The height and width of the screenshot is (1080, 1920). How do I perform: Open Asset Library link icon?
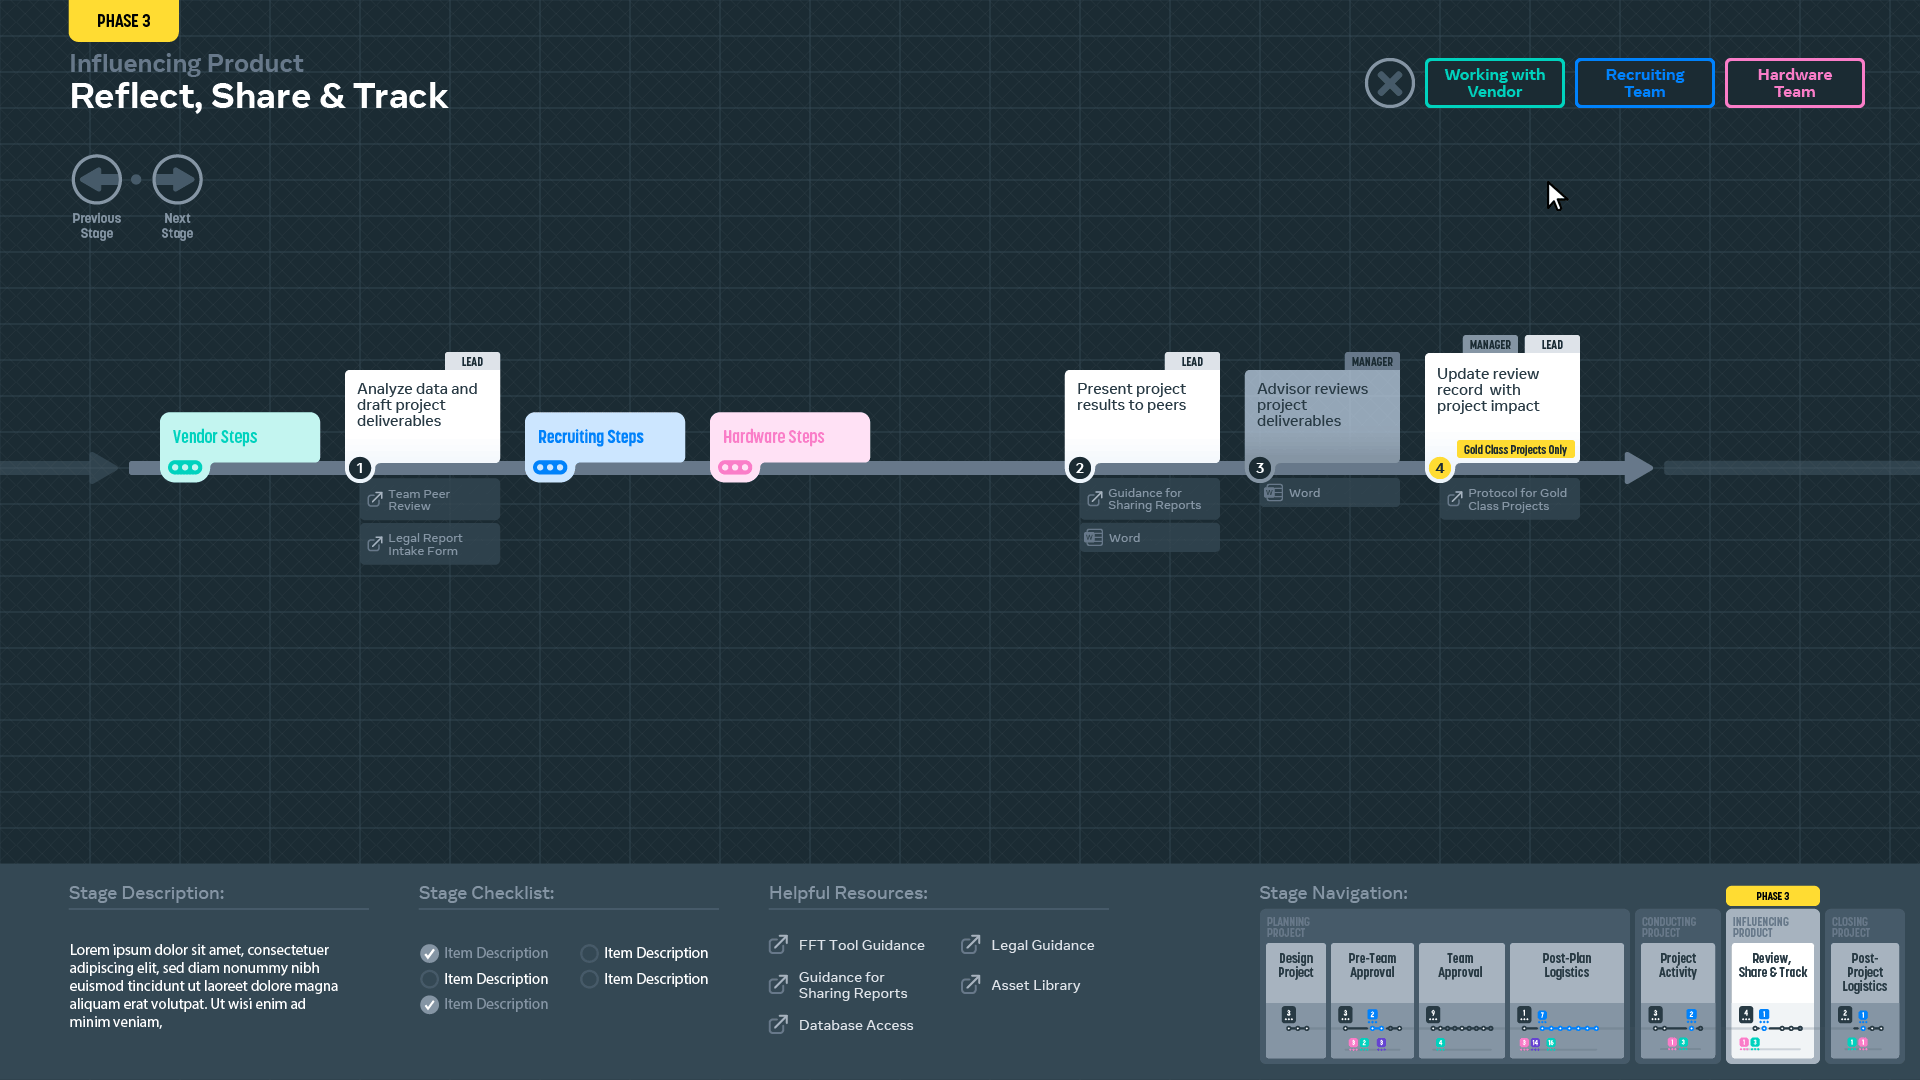[970, 985]
